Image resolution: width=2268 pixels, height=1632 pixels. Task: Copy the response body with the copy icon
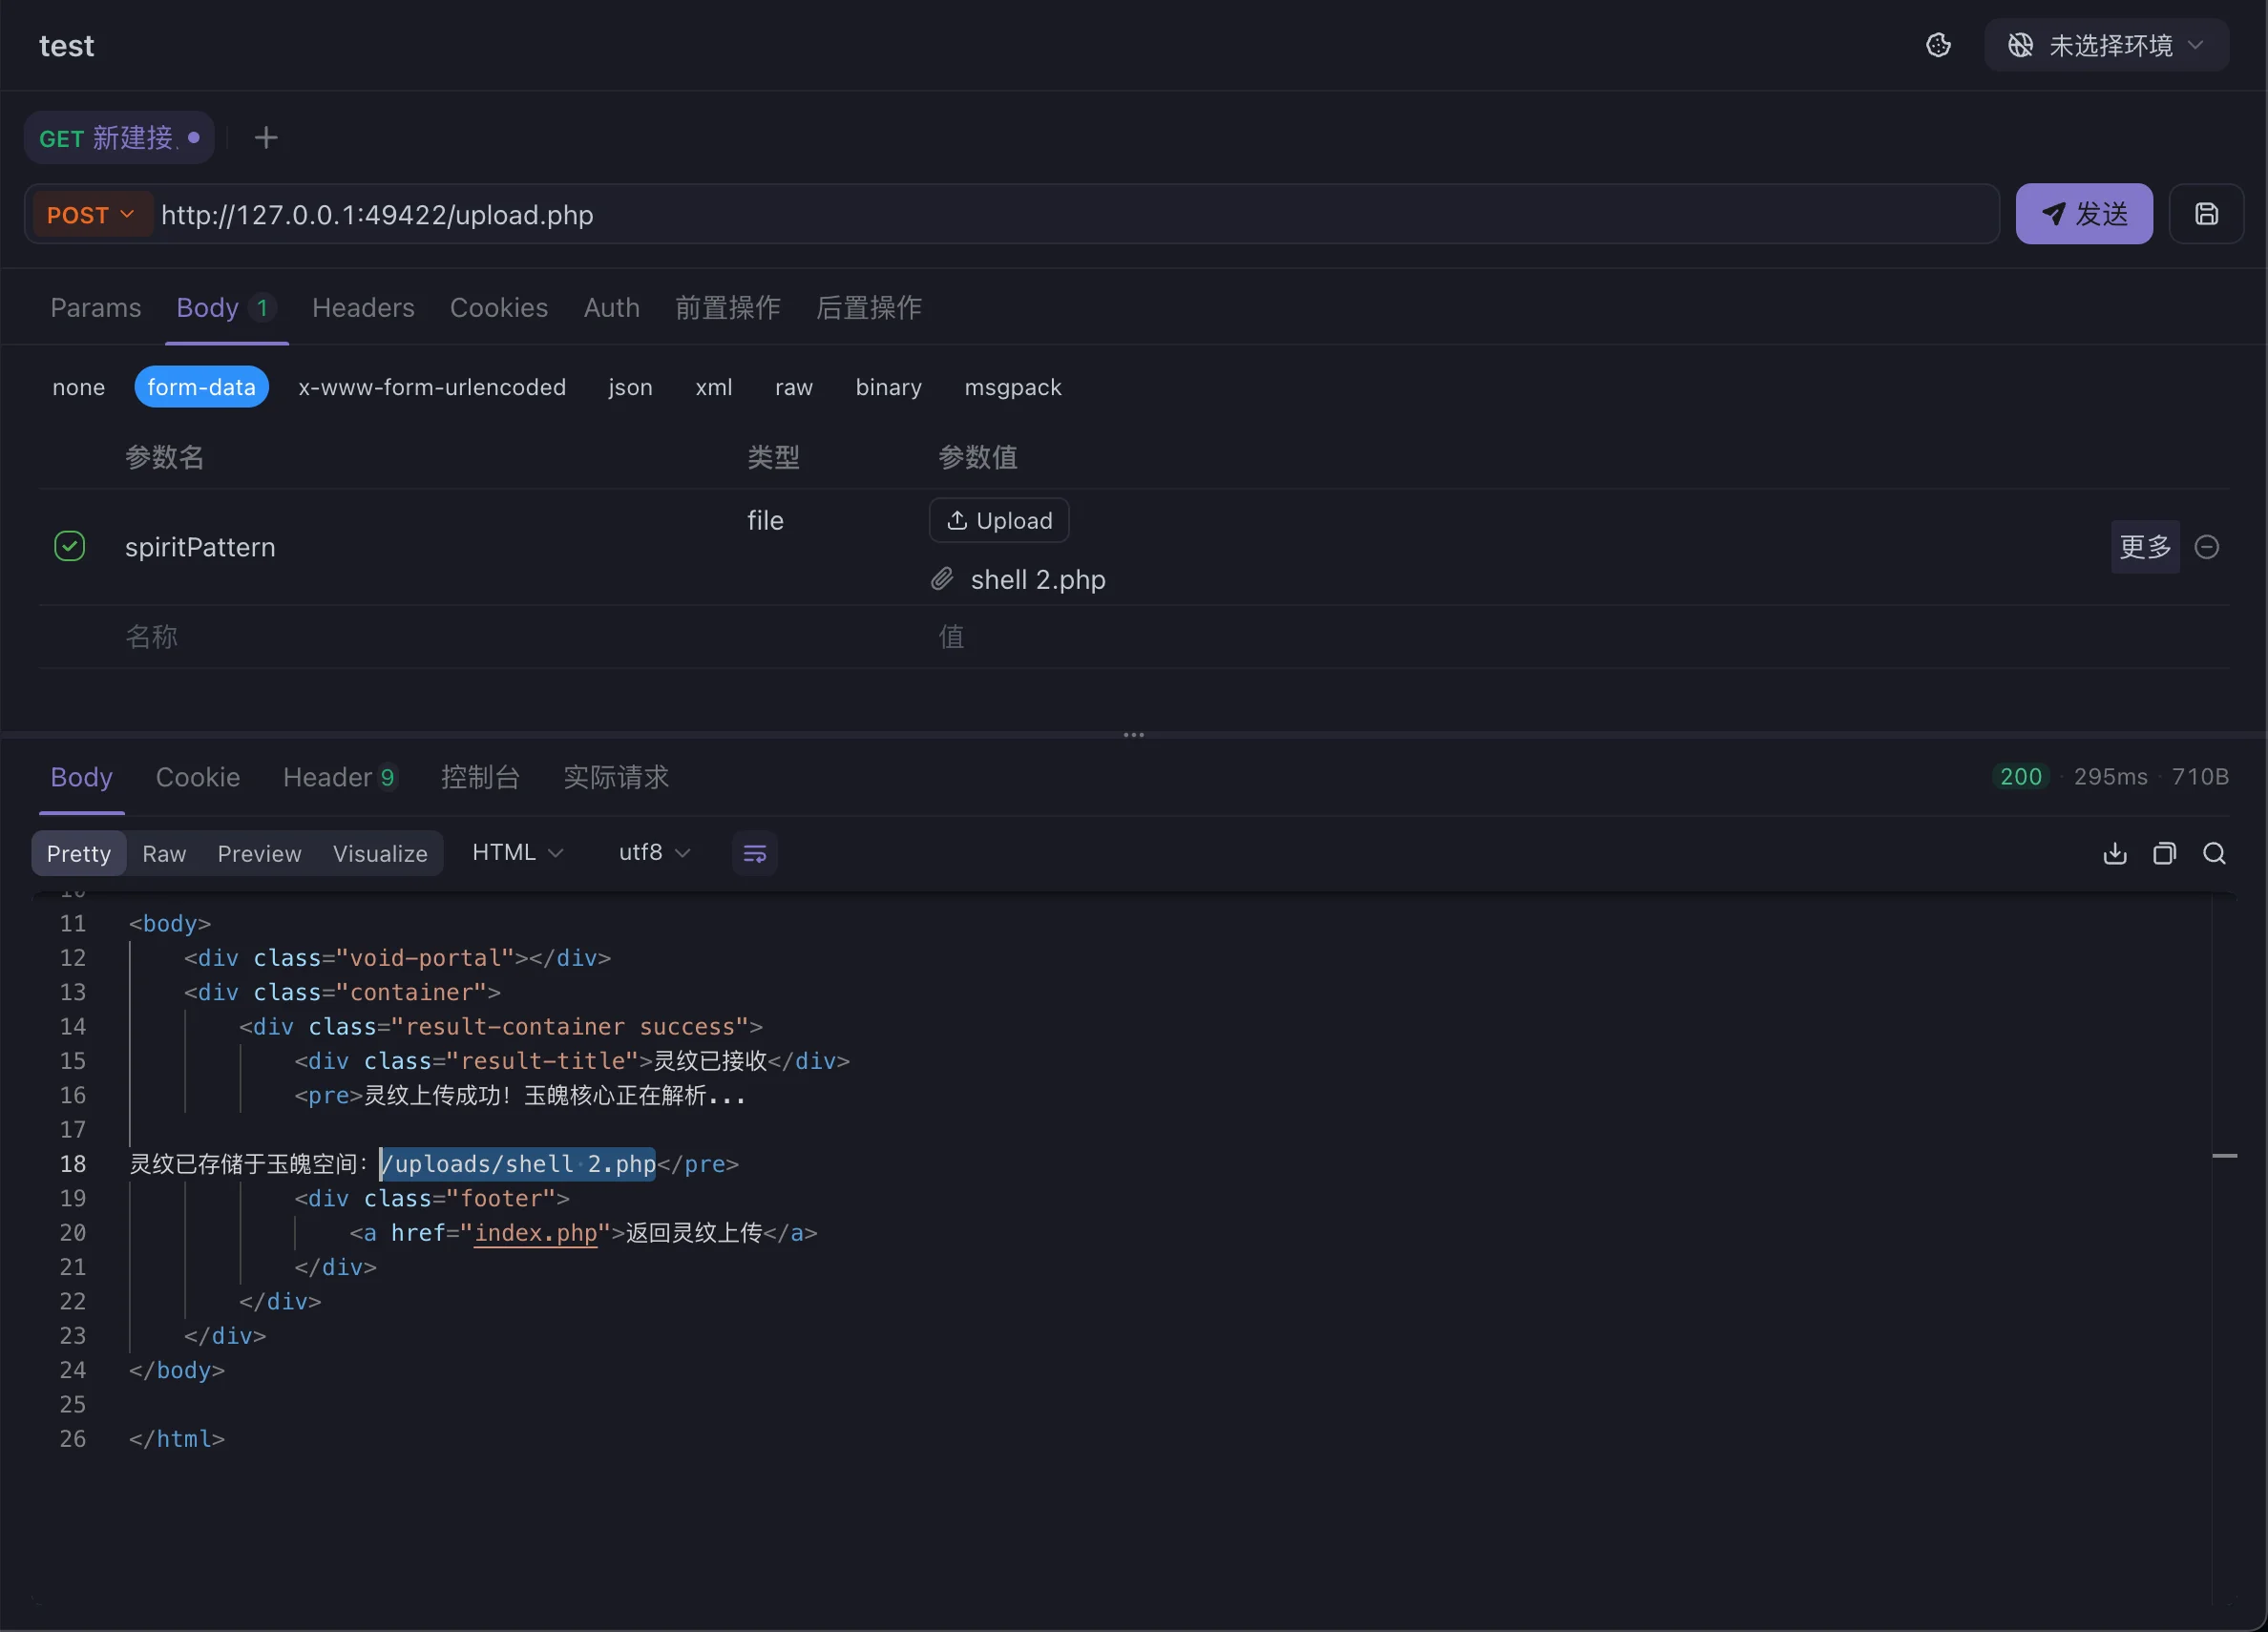tap(2164, 853)
